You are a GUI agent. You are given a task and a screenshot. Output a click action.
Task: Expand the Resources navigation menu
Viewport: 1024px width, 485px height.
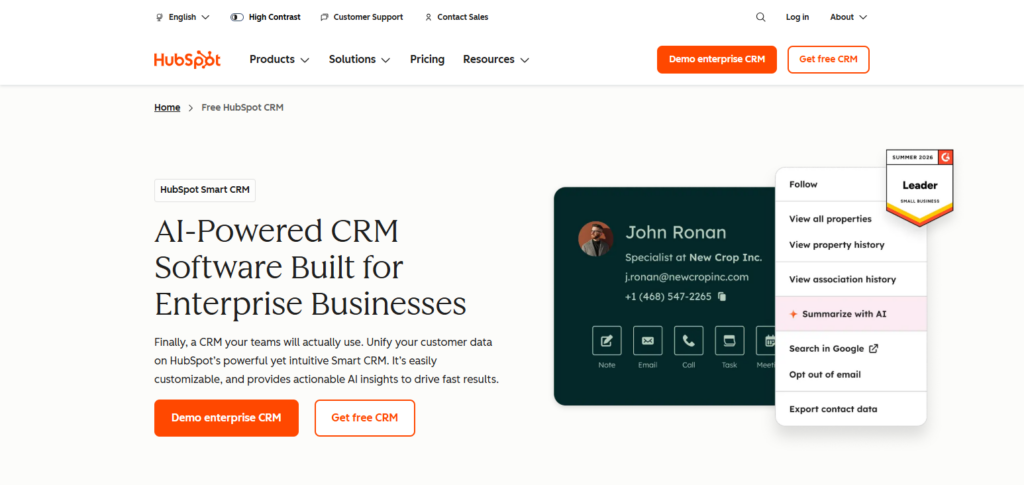tap(496, 59)
